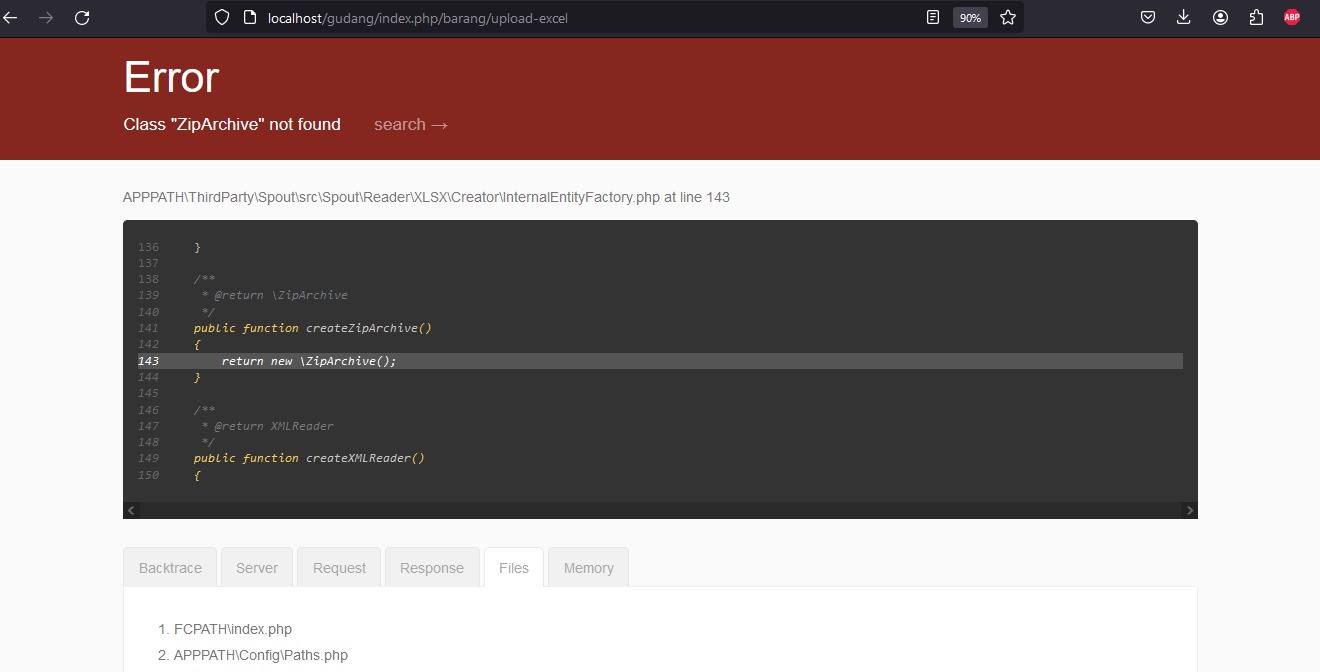Click the code panel horizontal scrollbar track

pos(660,510)
